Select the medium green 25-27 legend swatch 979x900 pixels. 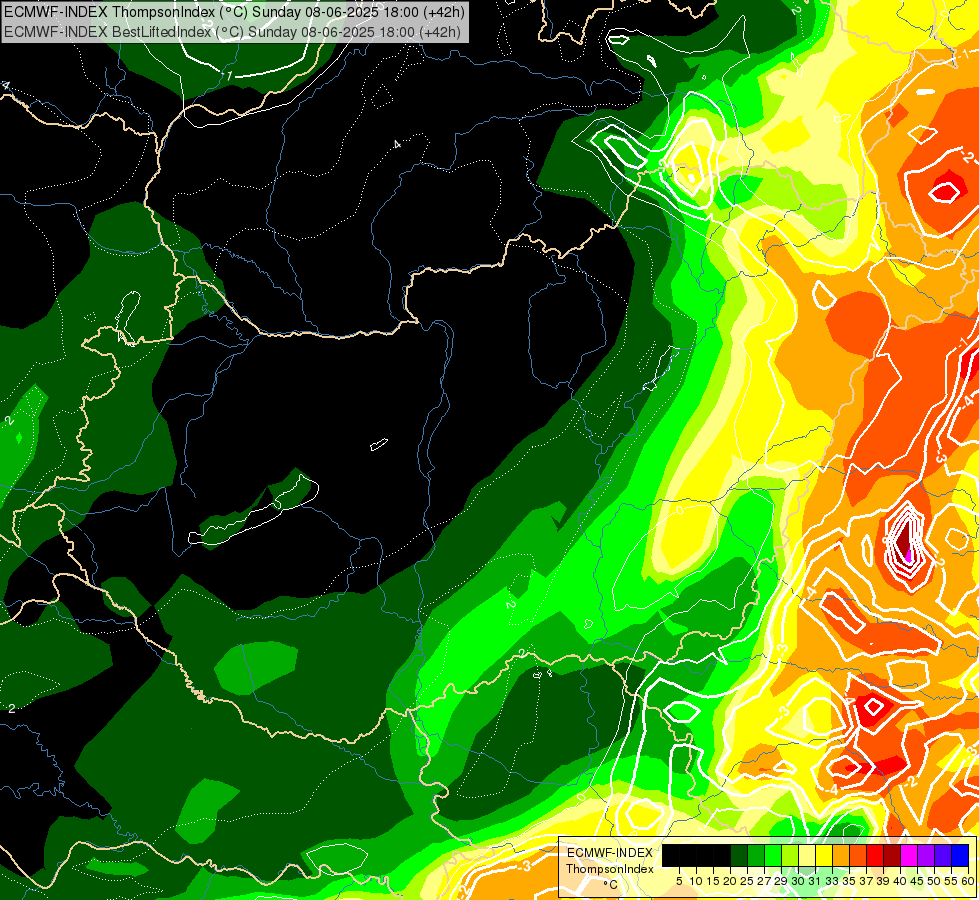point(756,855)
